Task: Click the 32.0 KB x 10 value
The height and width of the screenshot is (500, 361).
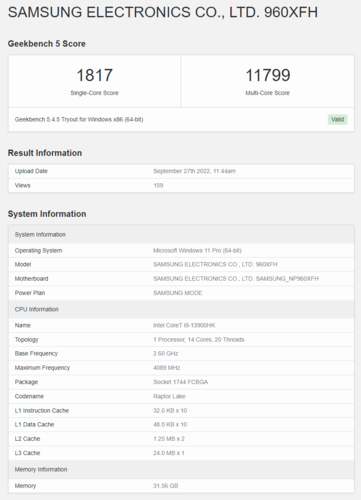Action: pyautogui.click(x=170, y=411)
